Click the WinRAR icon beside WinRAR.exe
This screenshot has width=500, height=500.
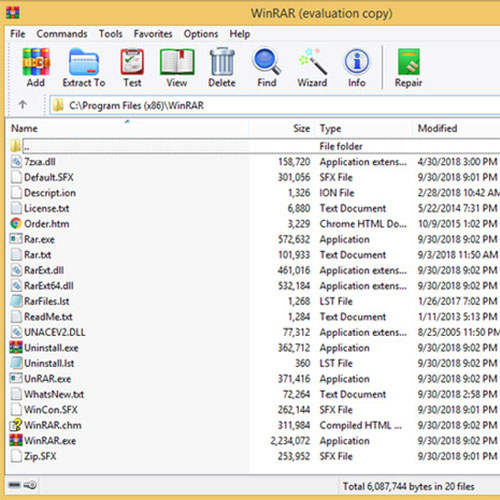point(16,440)
